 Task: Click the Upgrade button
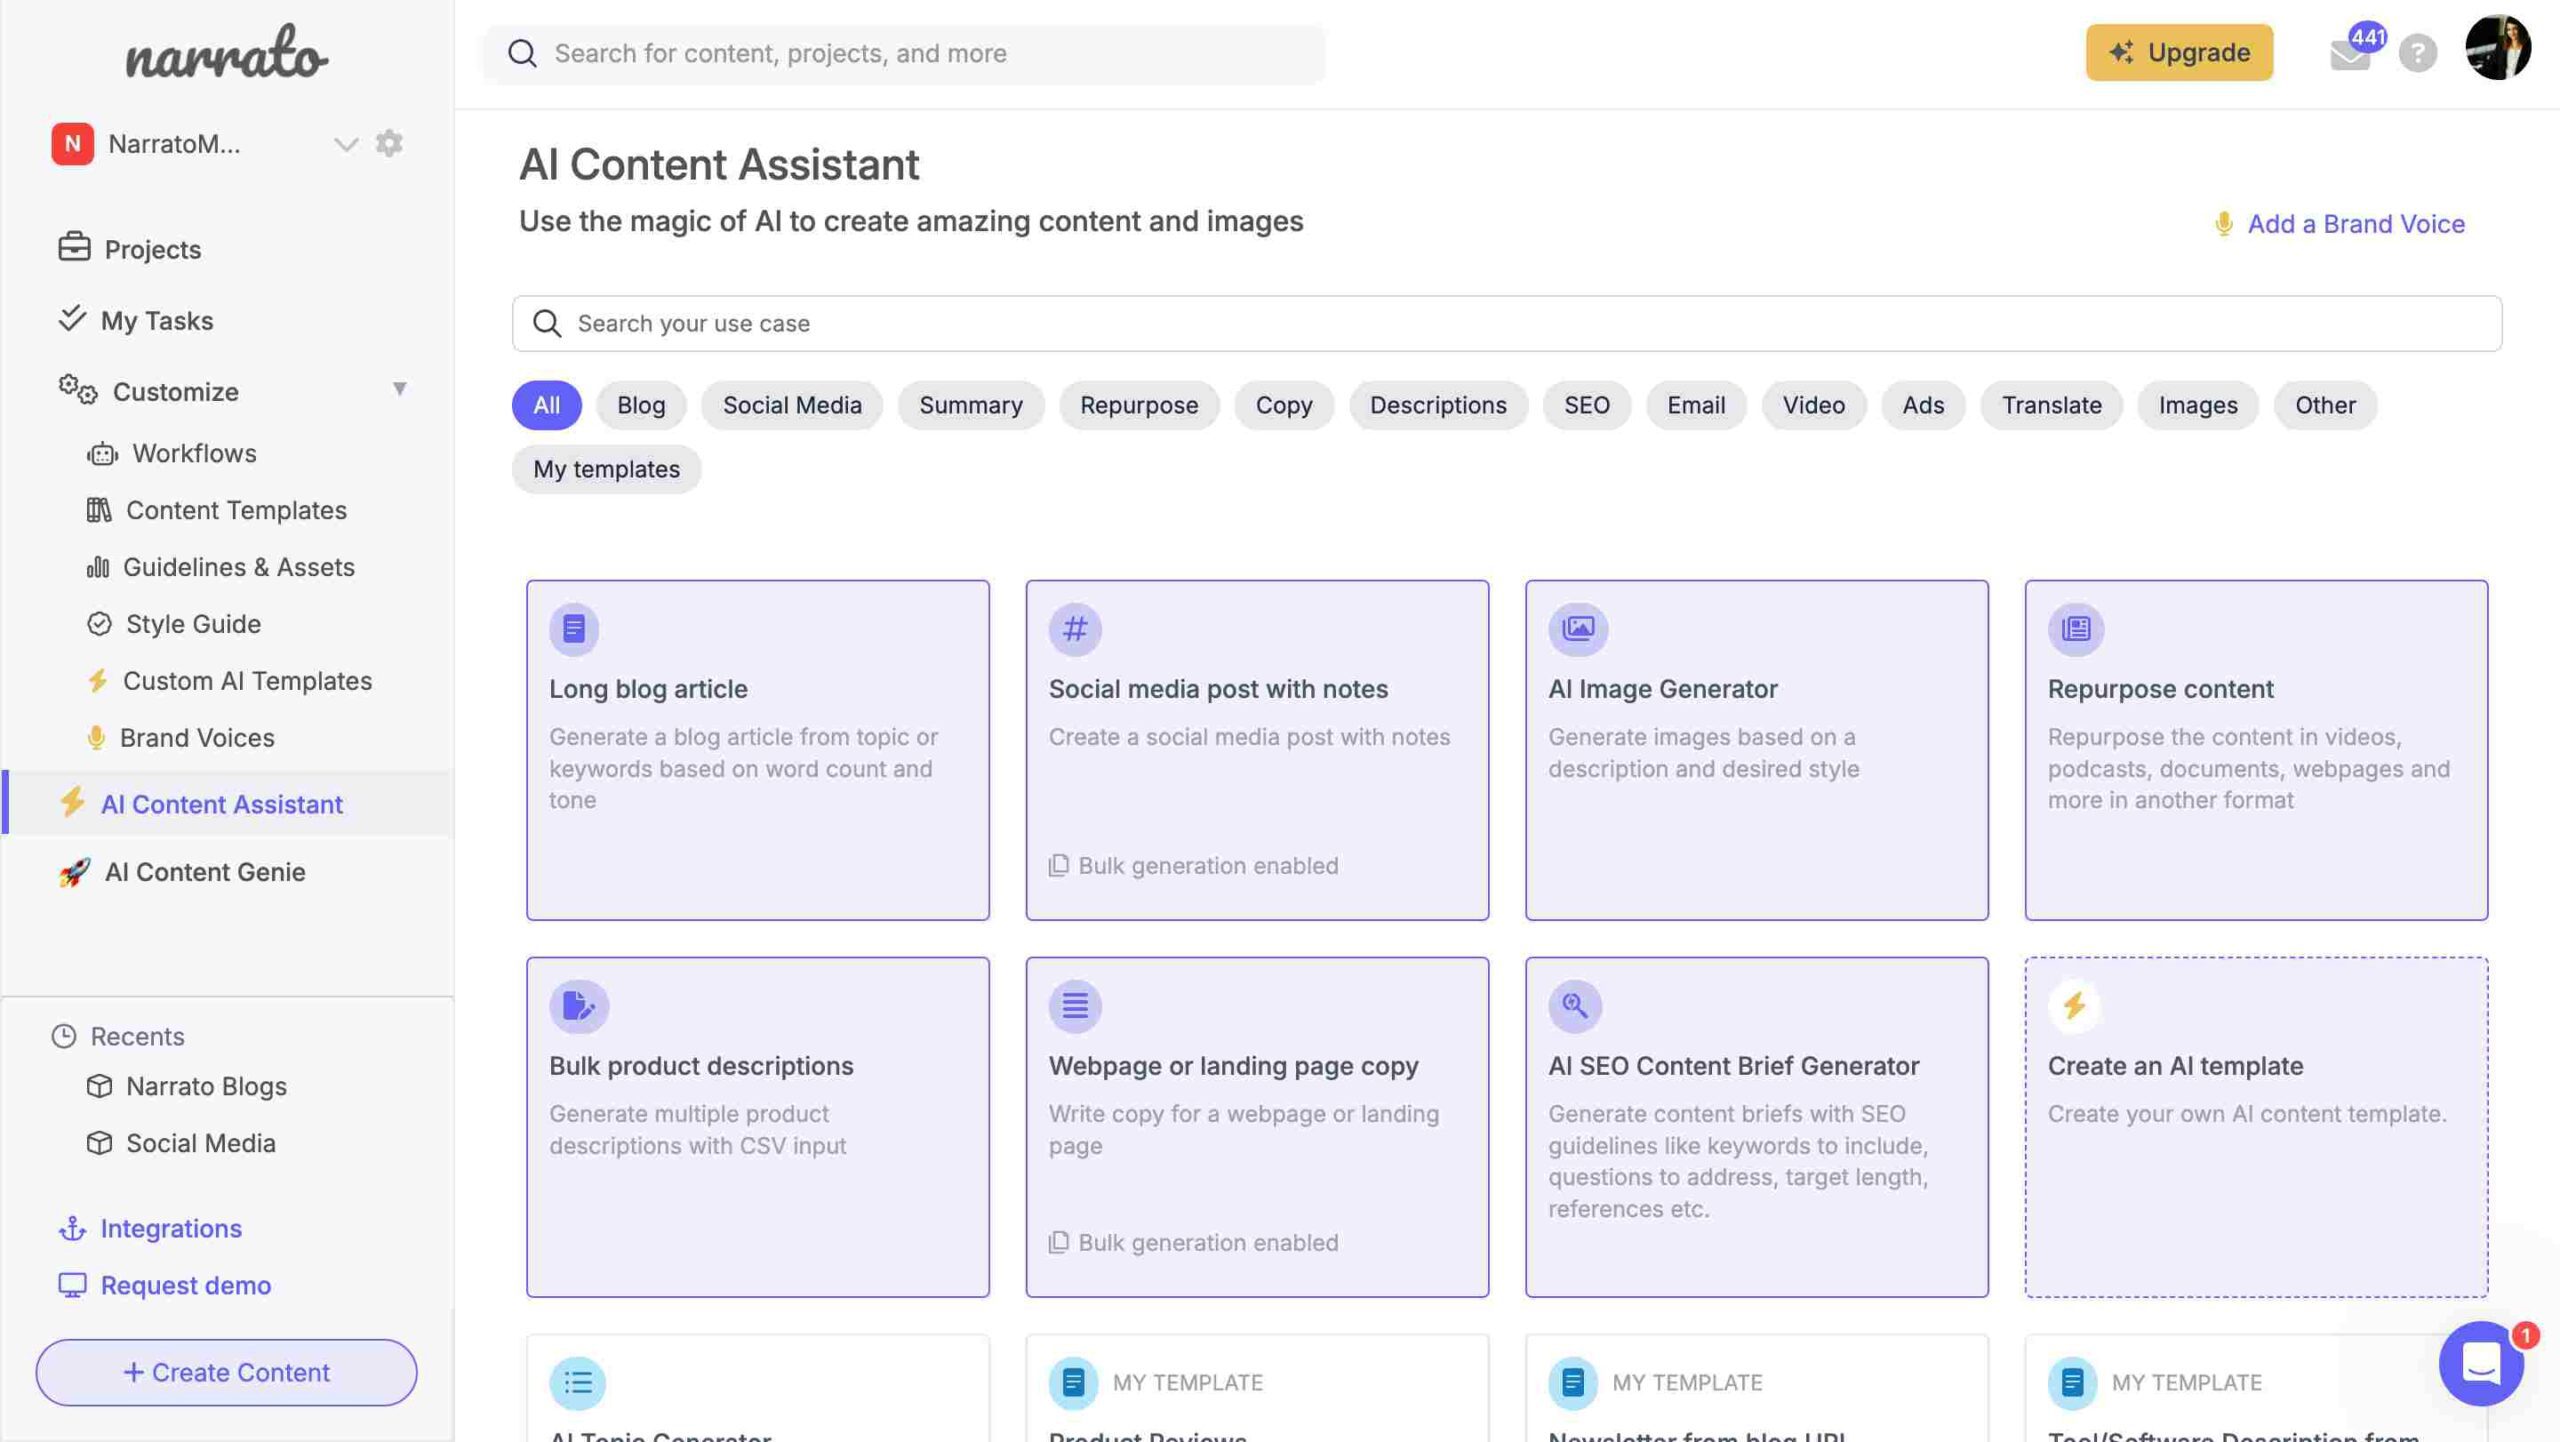coord(2180,51)
